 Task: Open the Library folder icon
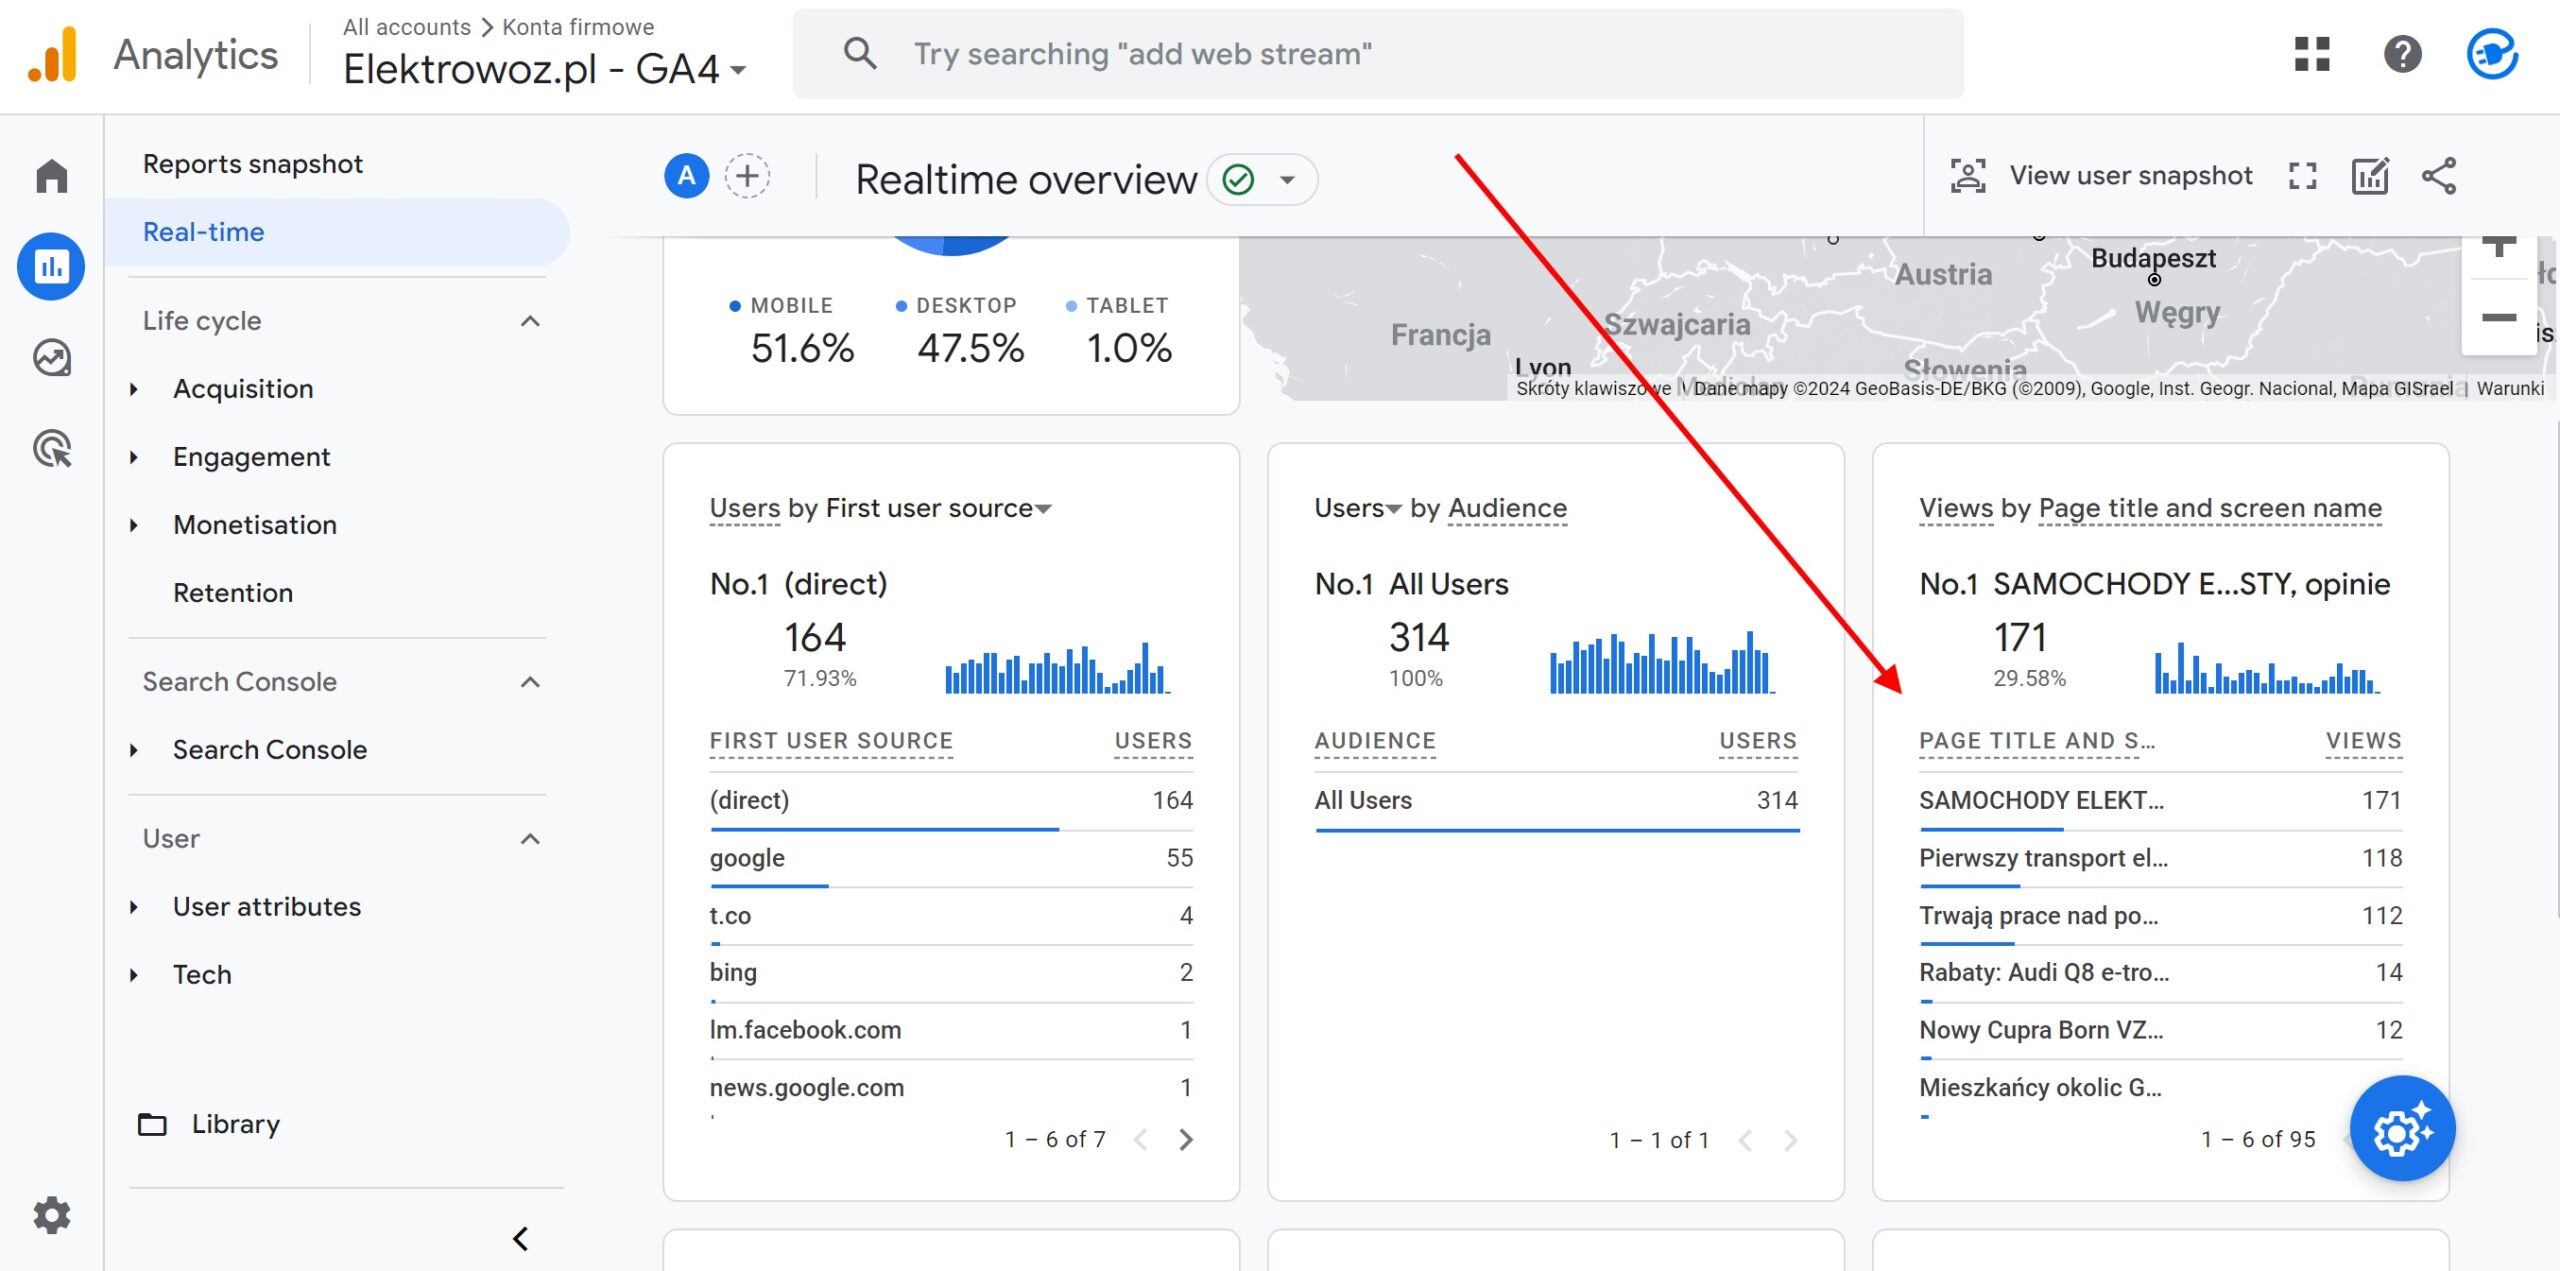[152, 1124]
